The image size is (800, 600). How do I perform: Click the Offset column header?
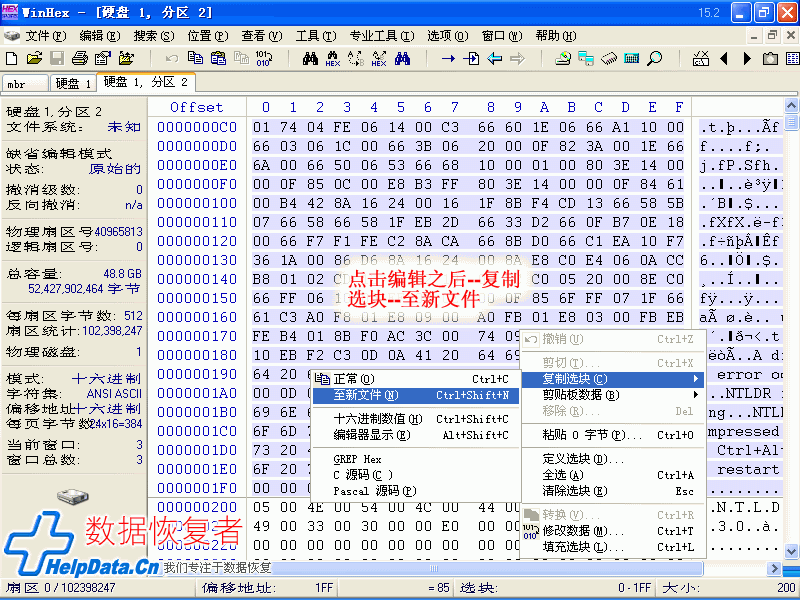click(196, 107)
